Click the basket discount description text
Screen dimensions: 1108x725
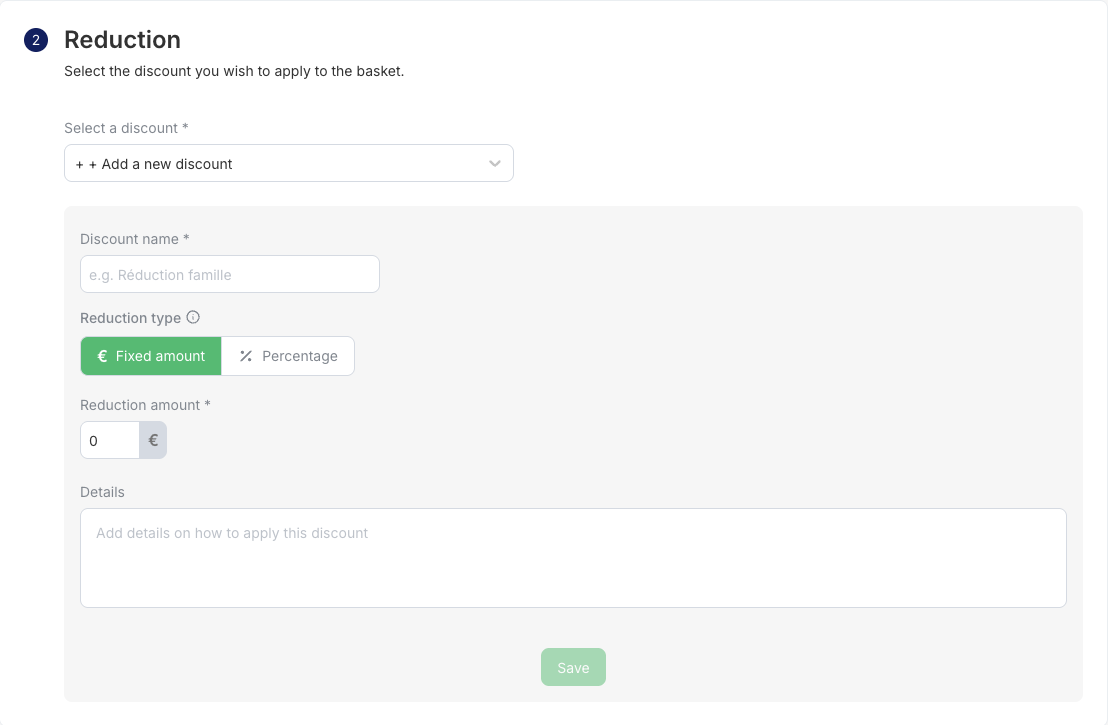tap(234, 72)
